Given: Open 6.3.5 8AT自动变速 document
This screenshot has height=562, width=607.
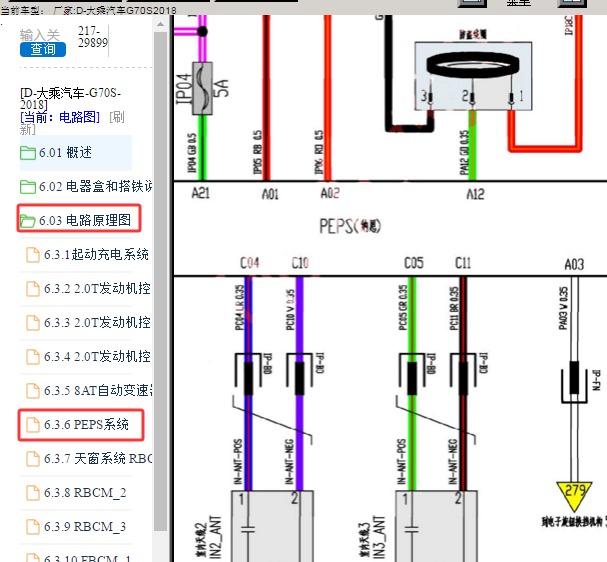Looking at the screenshot, I should [x=89, y=391].
